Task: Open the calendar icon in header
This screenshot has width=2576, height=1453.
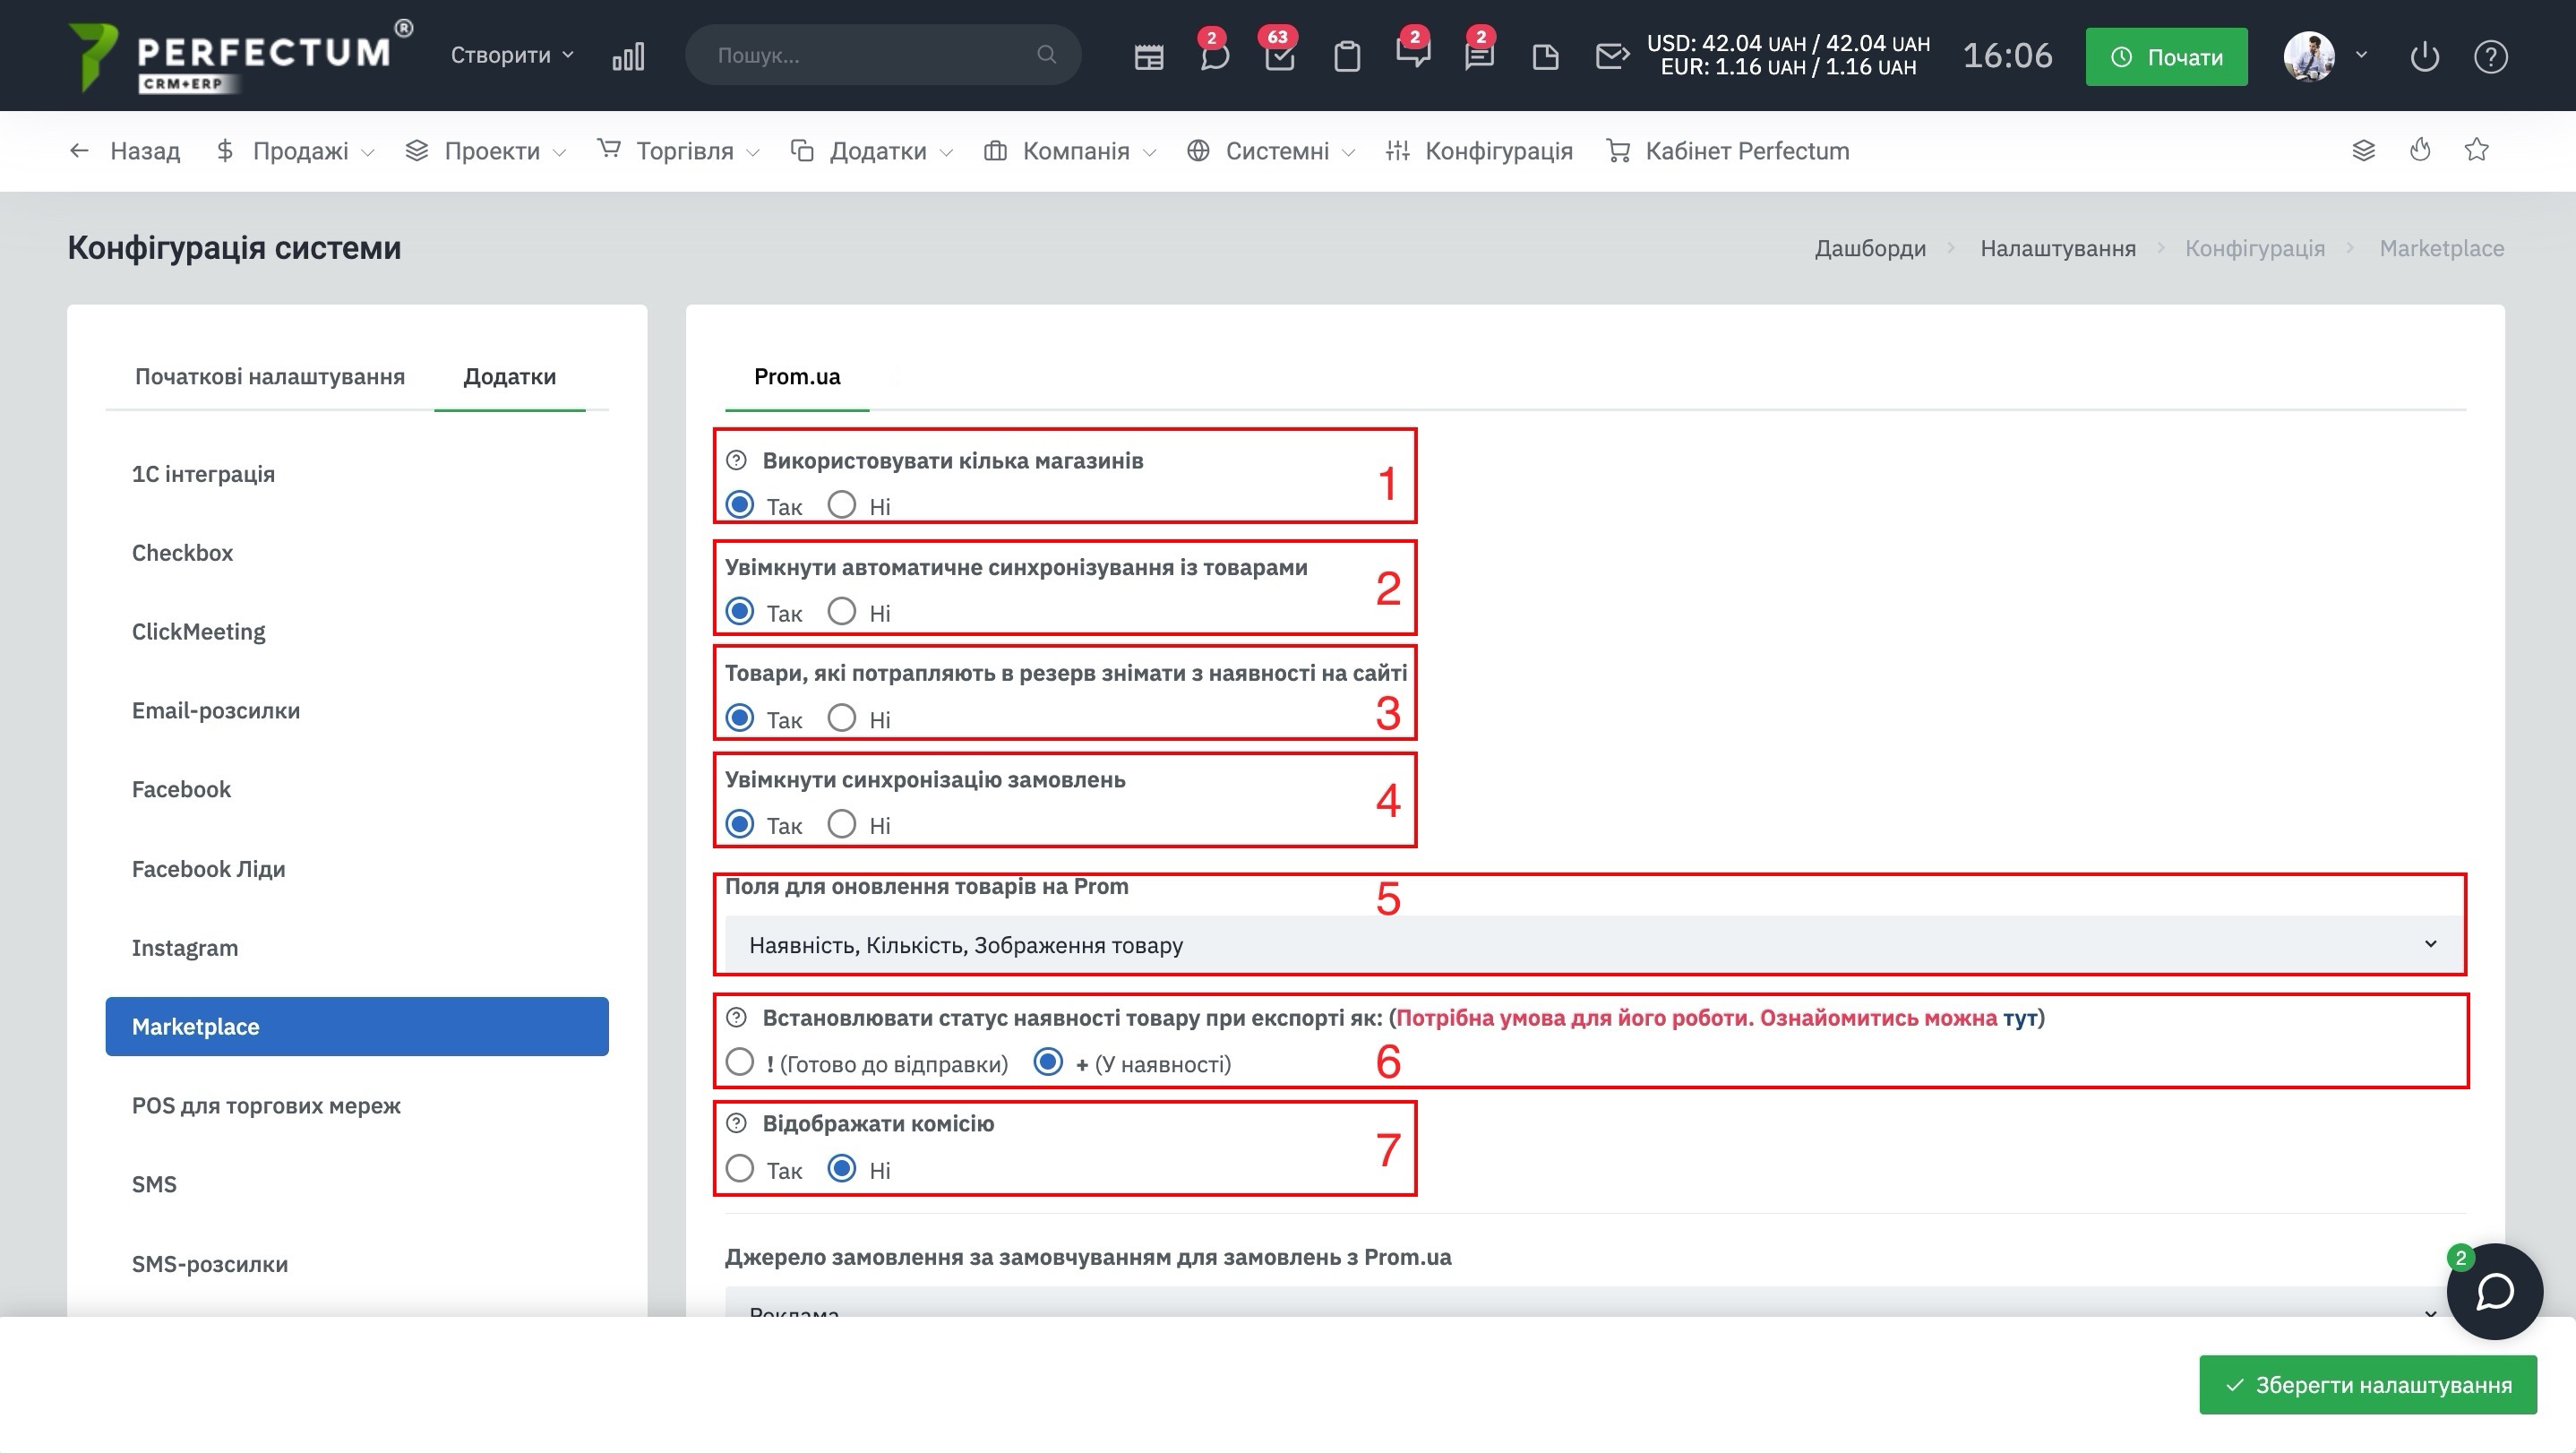Action: (1148, 57)
